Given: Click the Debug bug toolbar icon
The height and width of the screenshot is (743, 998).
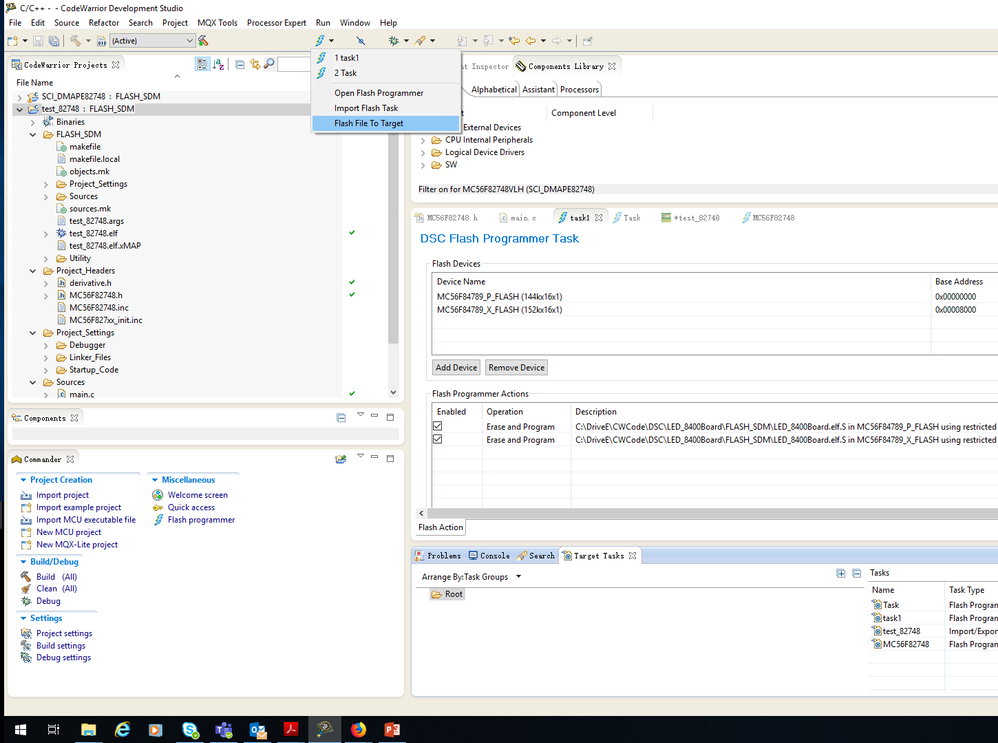Looking at the screenshot, I should 394,41.
